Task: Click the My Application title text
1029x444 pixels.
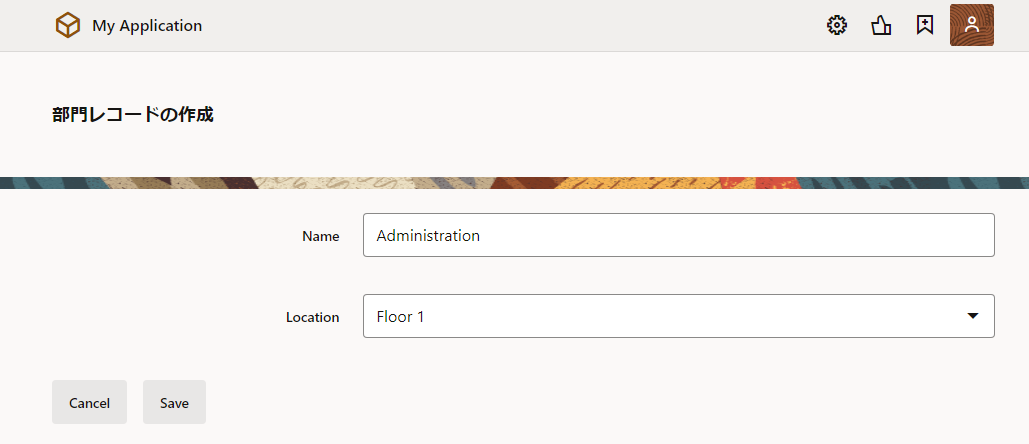Action: point(147,26)
